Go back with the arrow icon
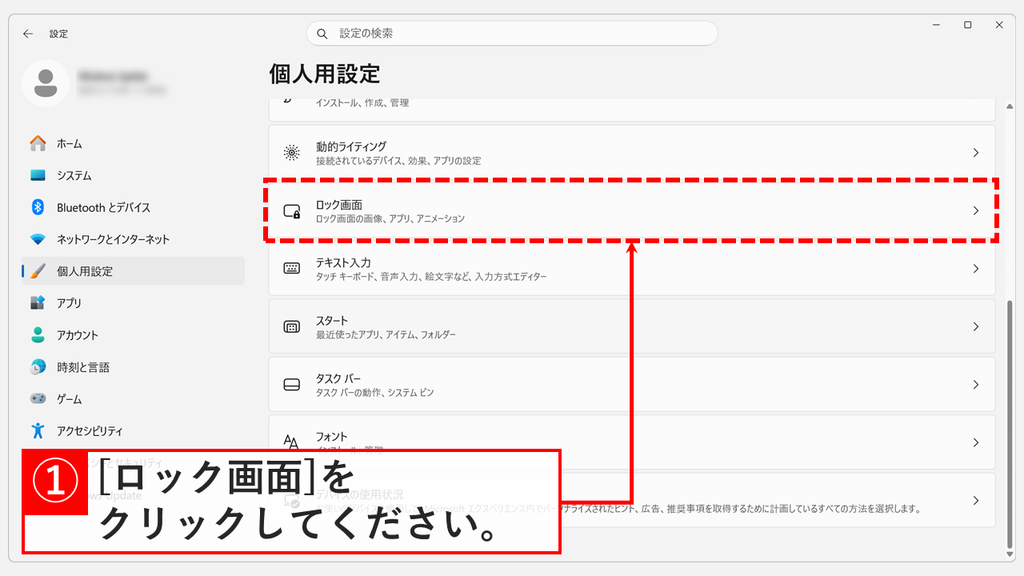Screen dimensions: 1024x576 click(x=27, y=33)
